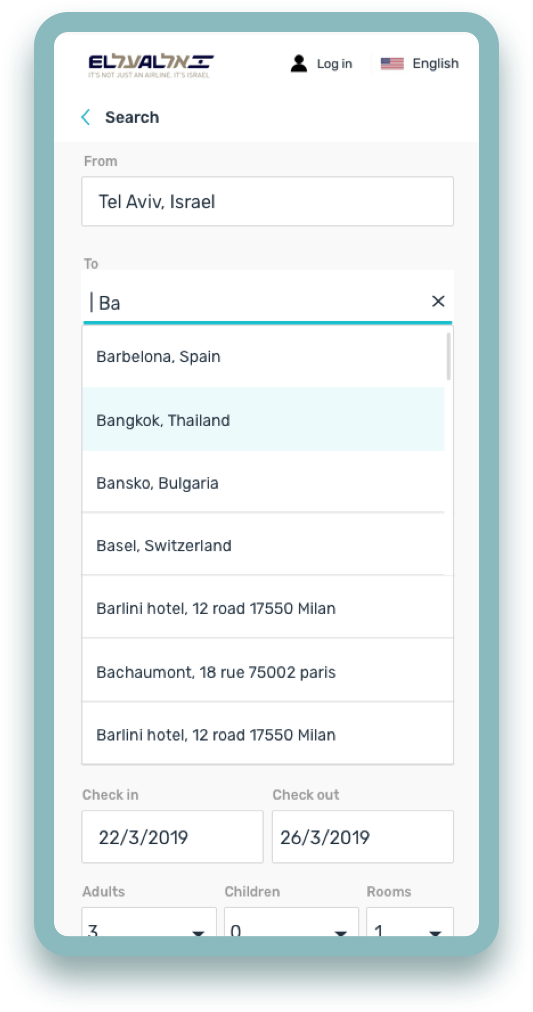Choose Bansko, Bulgaria from list
Image resolution: width=533 pixels, height=1012 pixels.
click(263, 483)
